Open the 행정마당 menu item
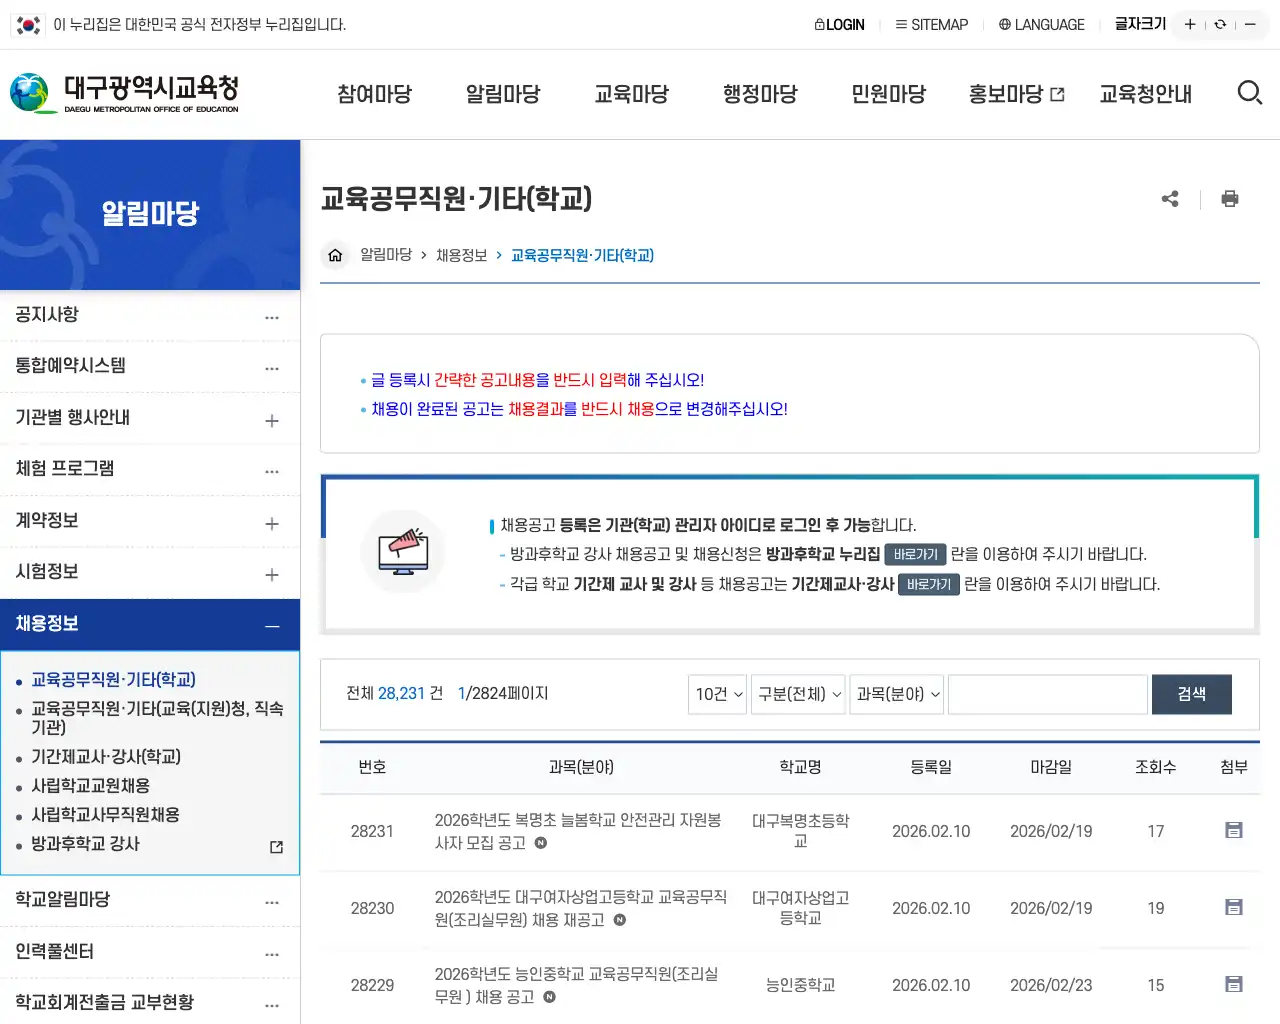 [x=760, y=93]
